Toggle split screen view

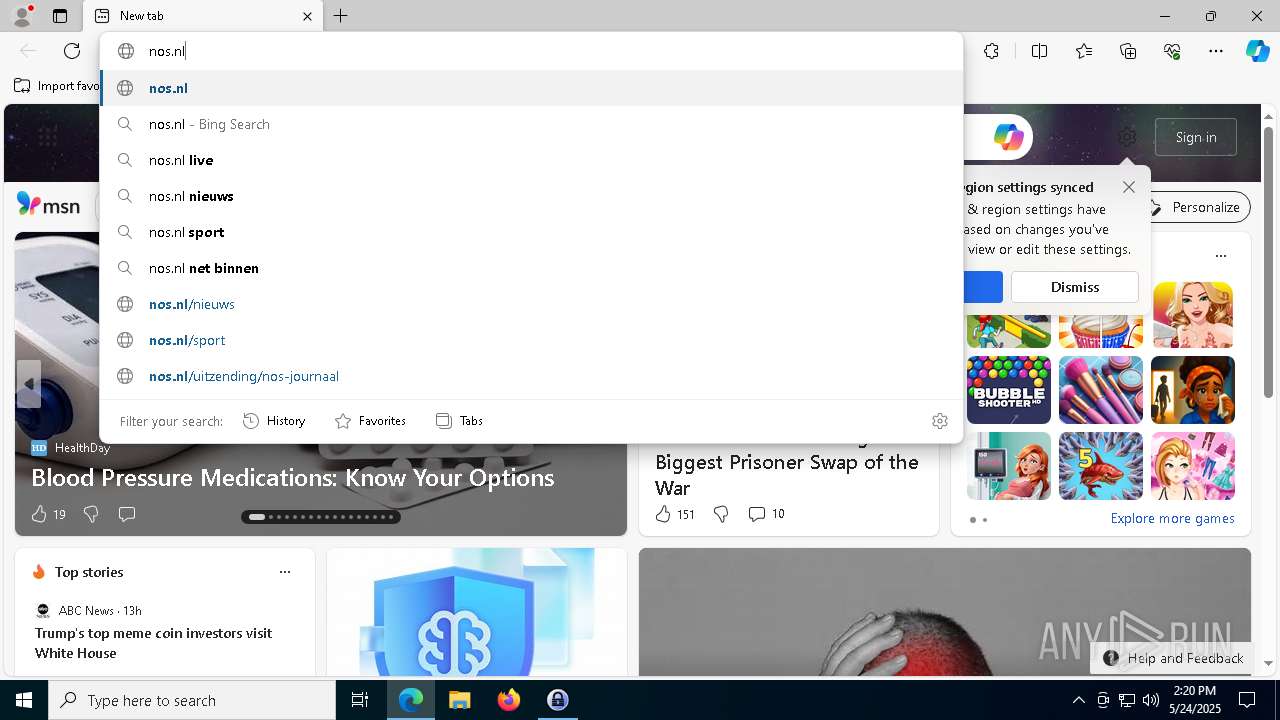click(x=1039, y=51)
